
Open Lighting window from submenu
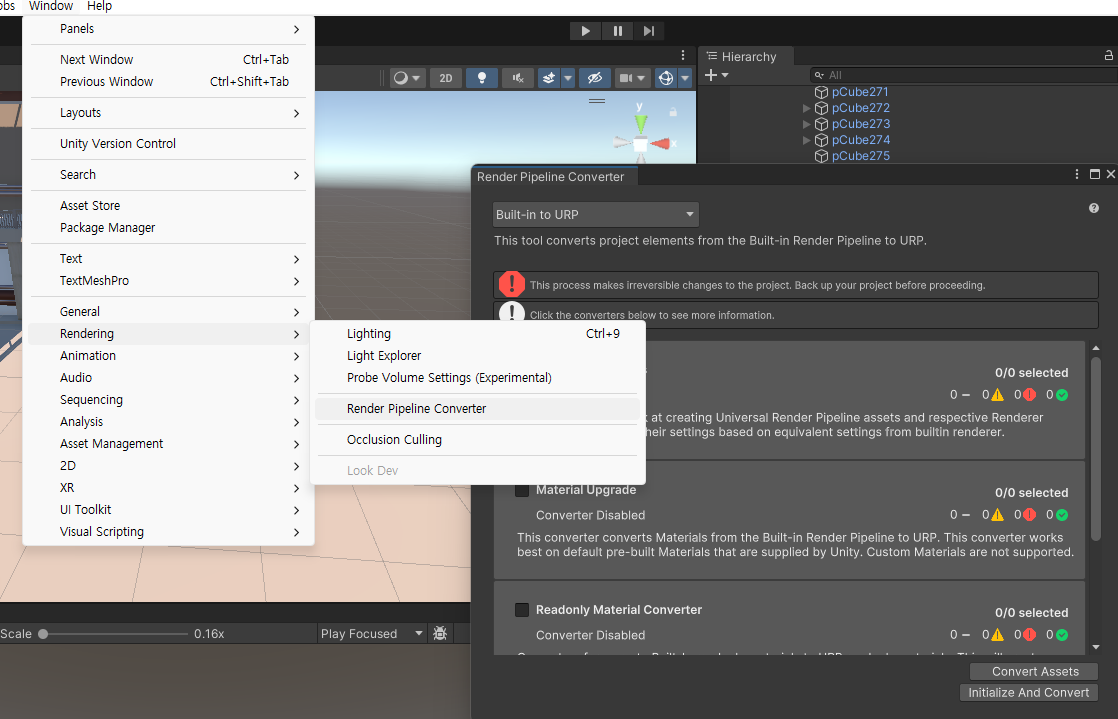(477, 334)
